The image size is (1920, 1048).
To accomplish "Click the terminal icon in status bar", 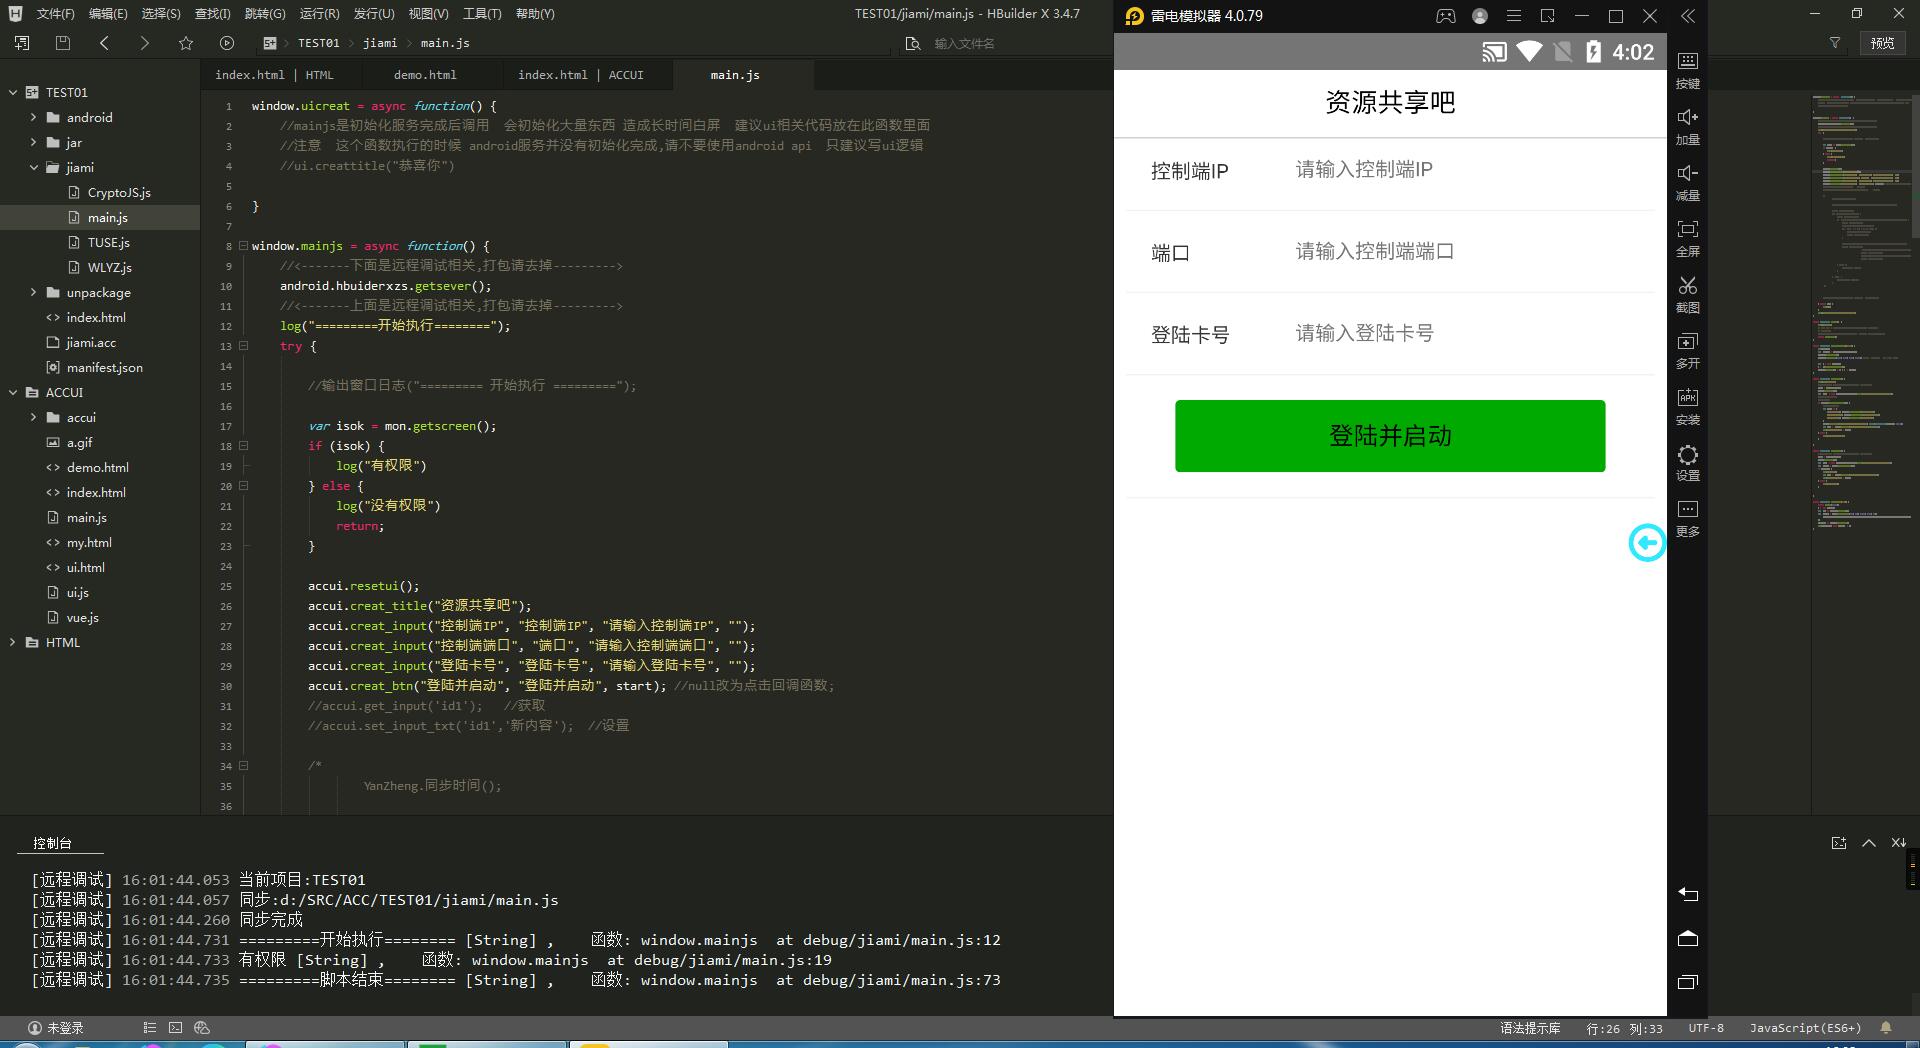I will point(176,1027).
